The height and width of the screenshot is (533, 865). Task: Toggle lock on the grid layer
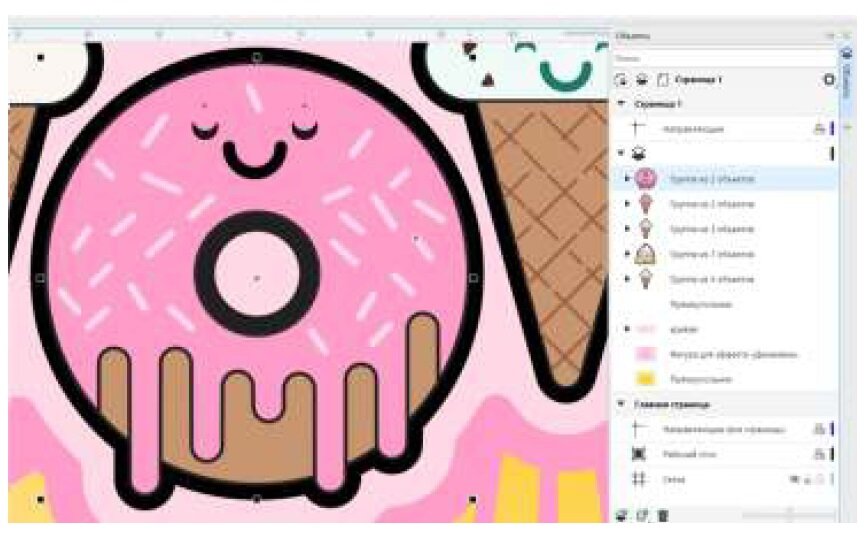(x=820, y=479)
